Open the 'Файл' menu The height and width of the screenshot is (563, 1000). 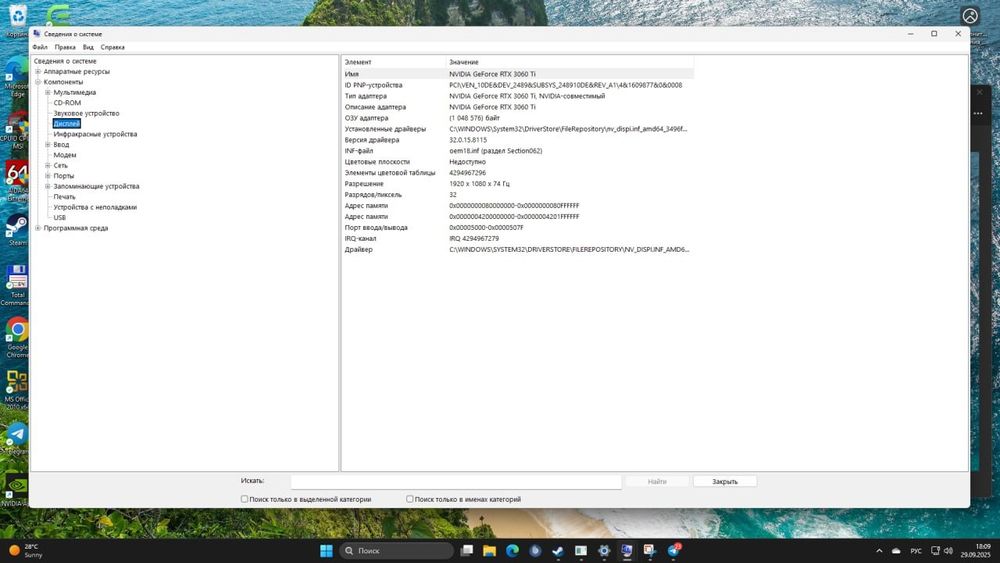tap(40, 47)
